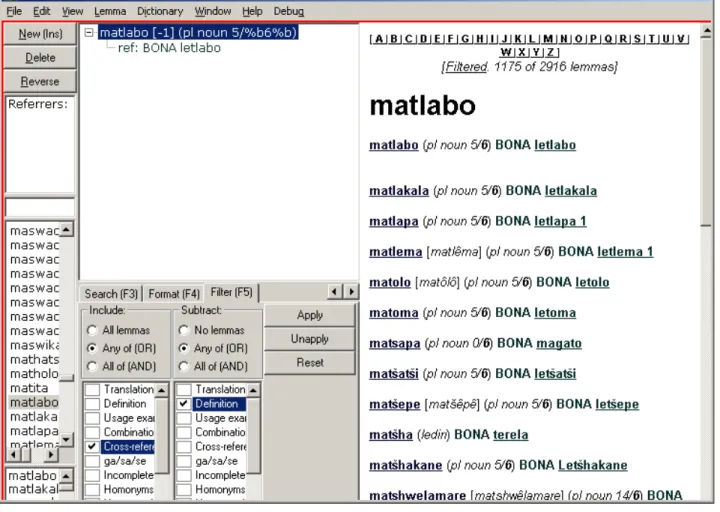The width and height of the screenshot is (720, 512).
Task: Open the Debug menu
Action: coord(289,11)
